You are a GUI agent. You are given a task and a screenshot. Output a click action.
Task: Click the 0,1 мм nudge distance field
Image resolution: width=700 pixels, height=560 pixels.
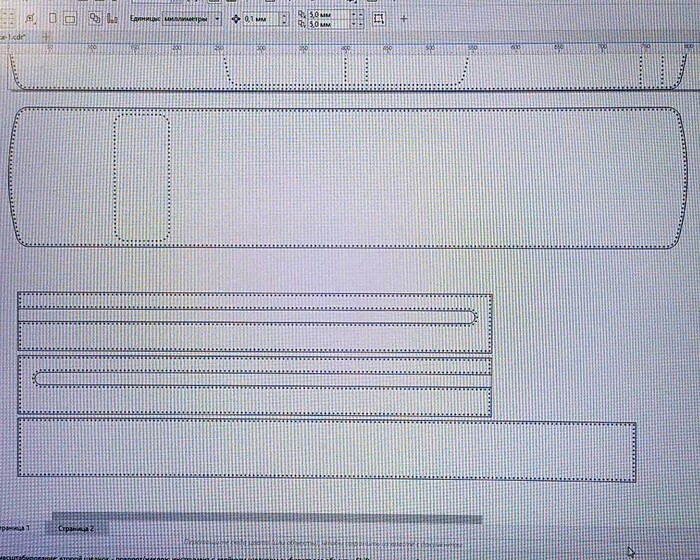point(261,19)
